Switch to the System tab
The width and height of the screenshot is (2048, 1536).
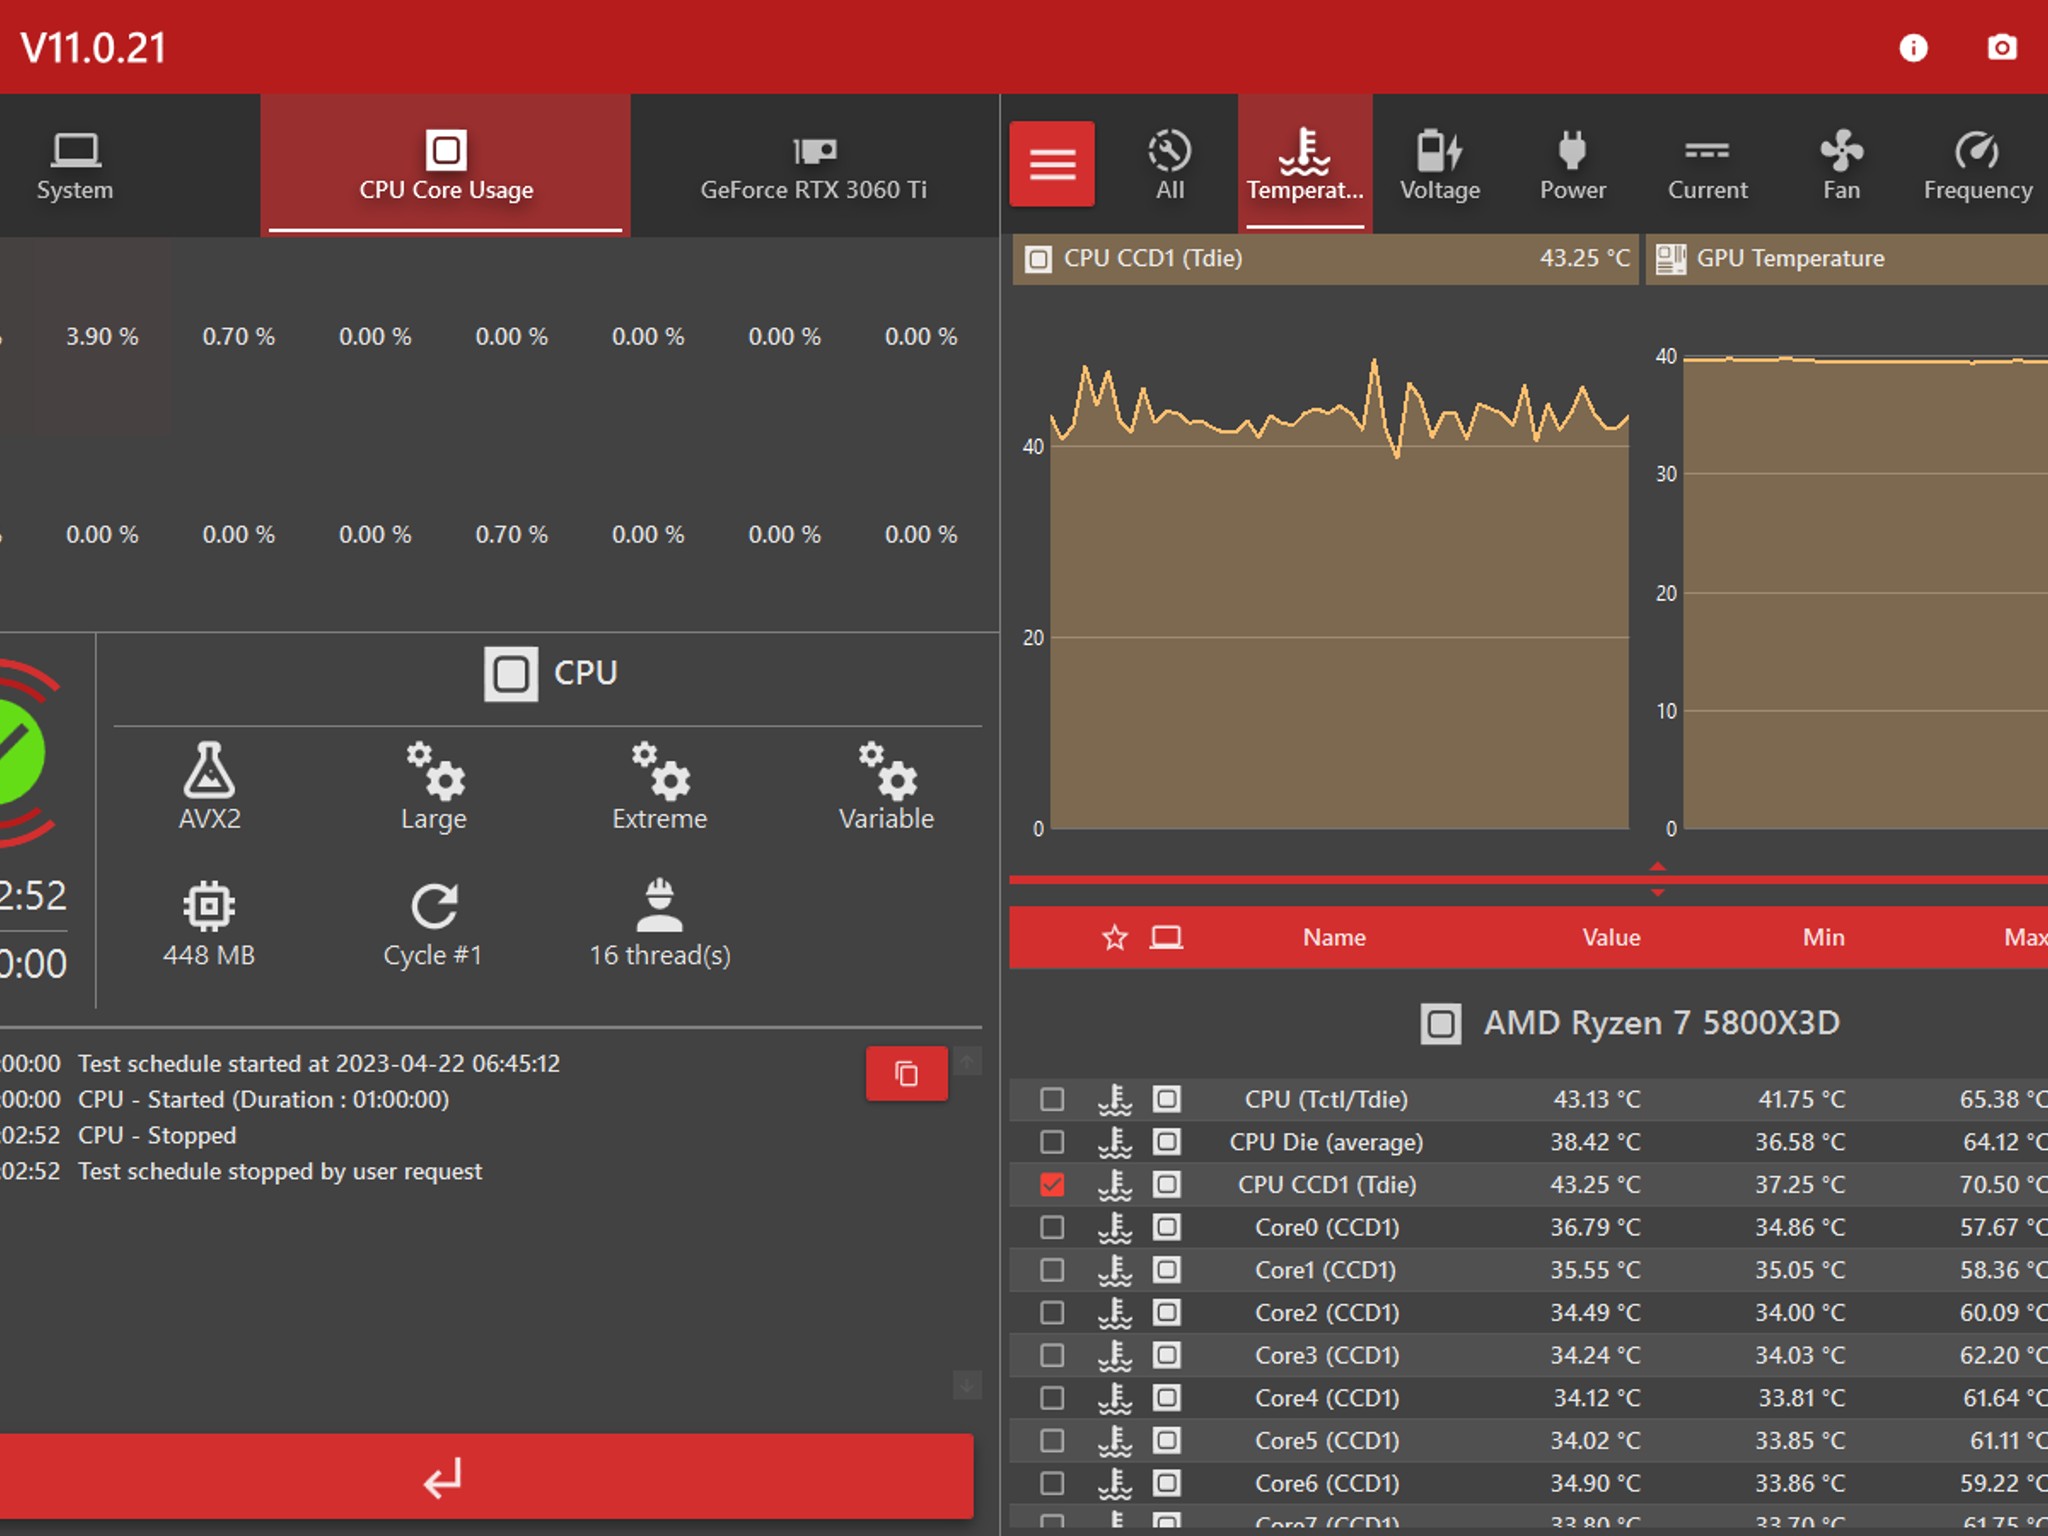click(x=74, y=167)
